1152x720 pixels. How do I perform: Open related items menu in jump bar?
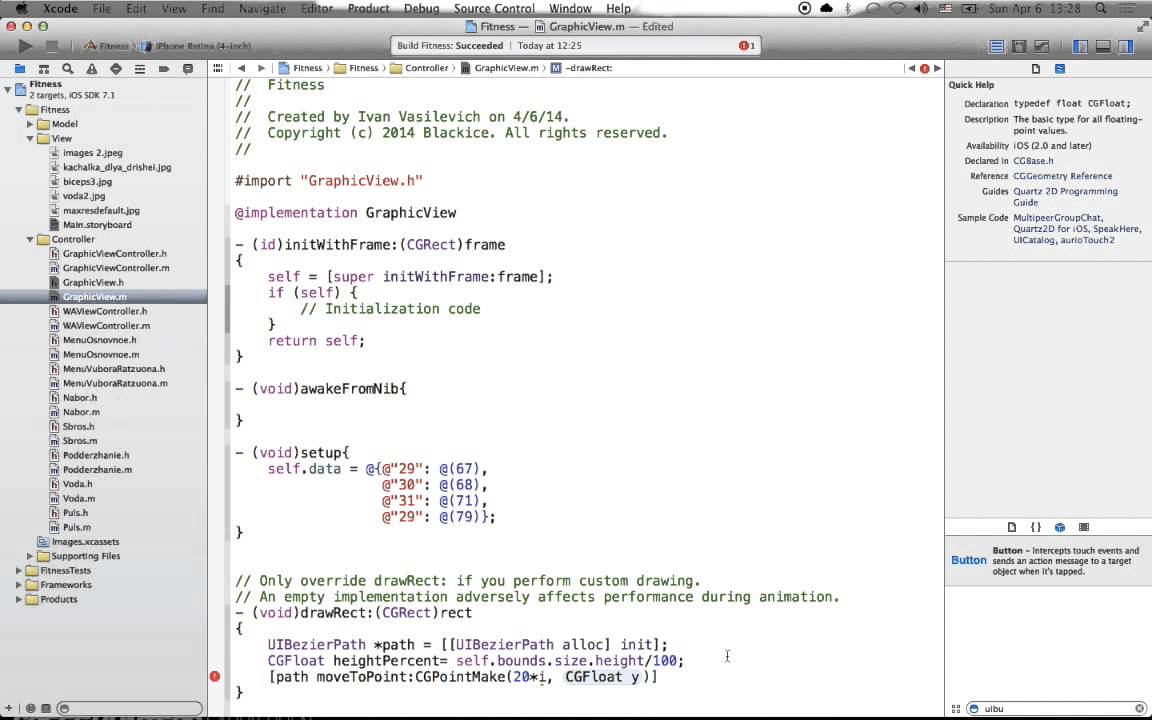(218, 68)
